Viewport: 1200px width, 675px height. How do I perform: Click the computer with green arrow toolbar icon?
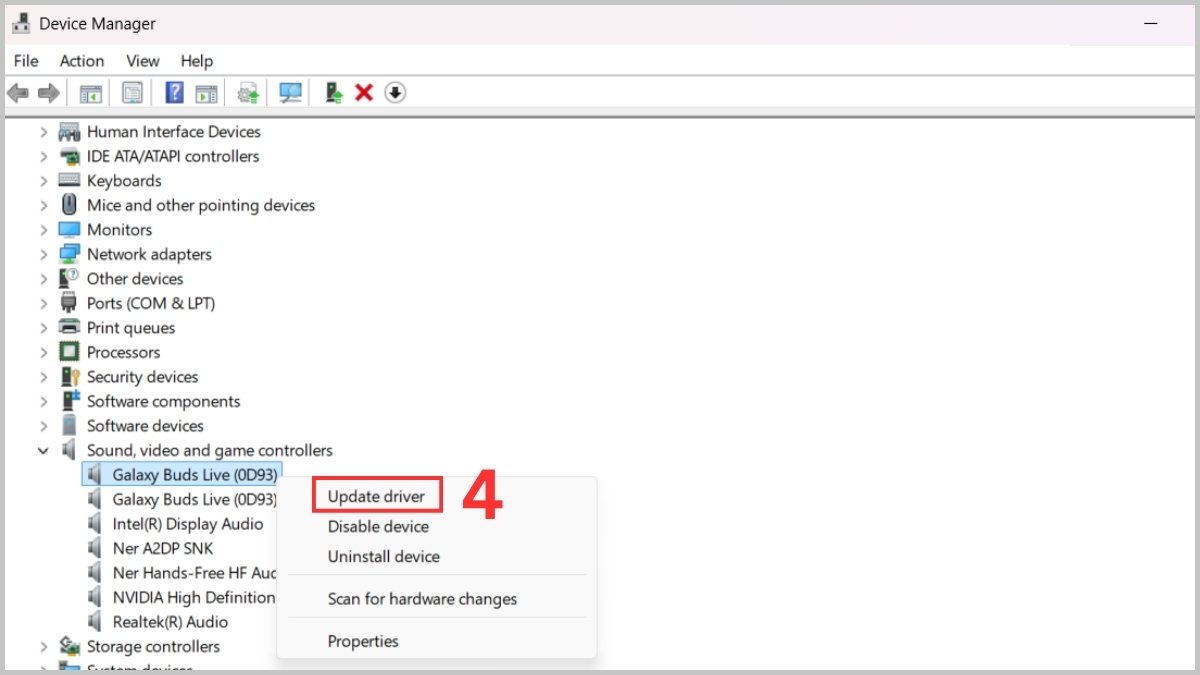click(335, 93)
